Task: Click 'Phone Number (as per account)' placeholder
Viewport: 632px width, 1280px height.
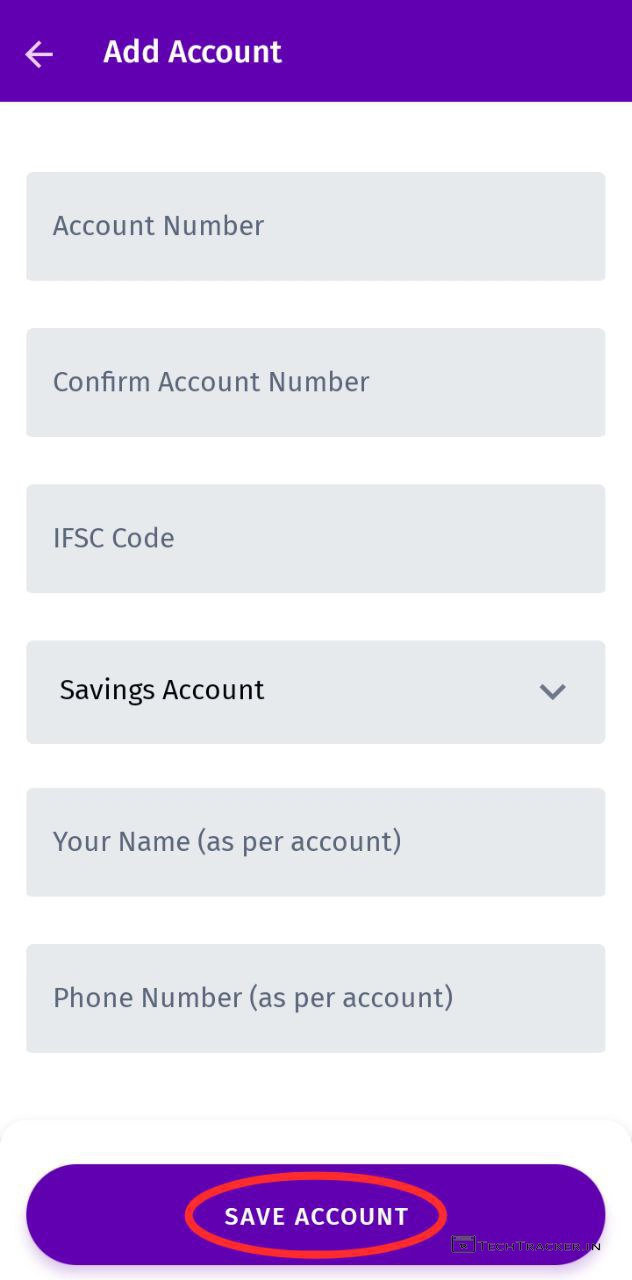Action: coord(253,998)
